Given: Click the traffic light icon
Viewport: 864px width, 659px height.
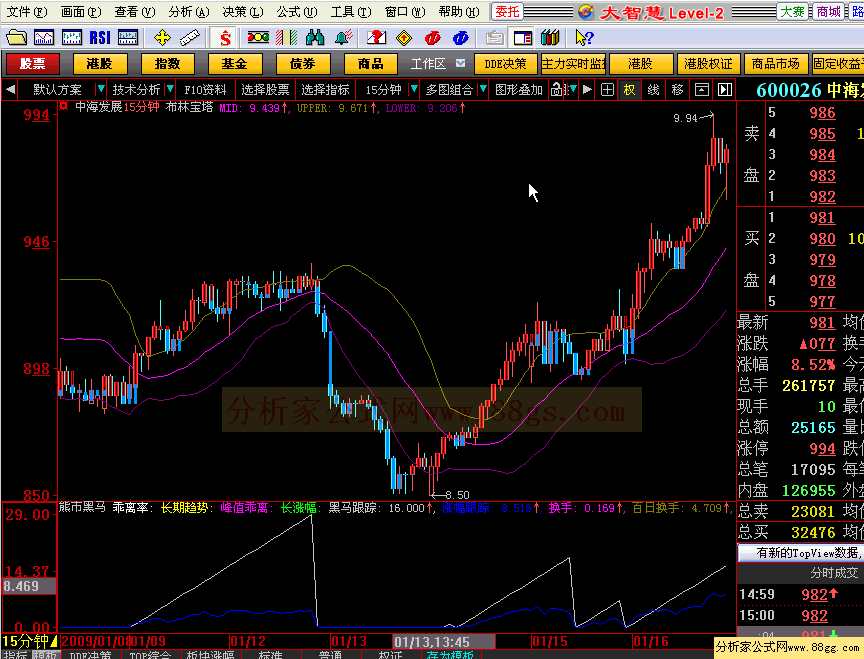Looking at the screenshot, I should (x=258, y=37).
